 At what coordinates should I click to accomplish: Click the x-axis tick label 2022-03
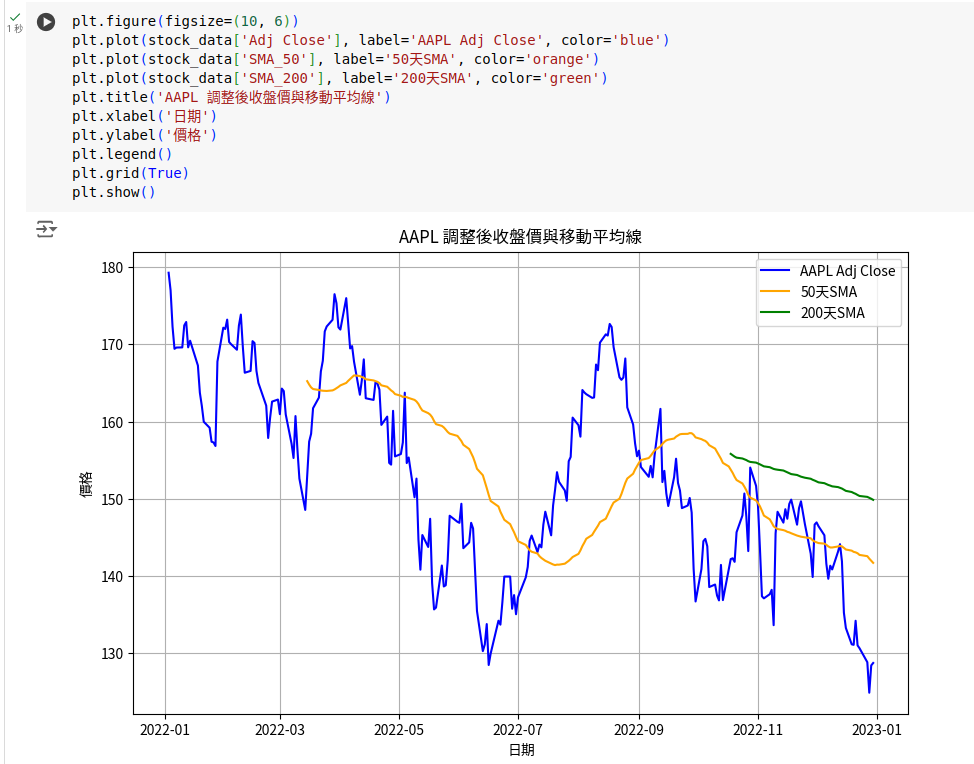[280, 730]
